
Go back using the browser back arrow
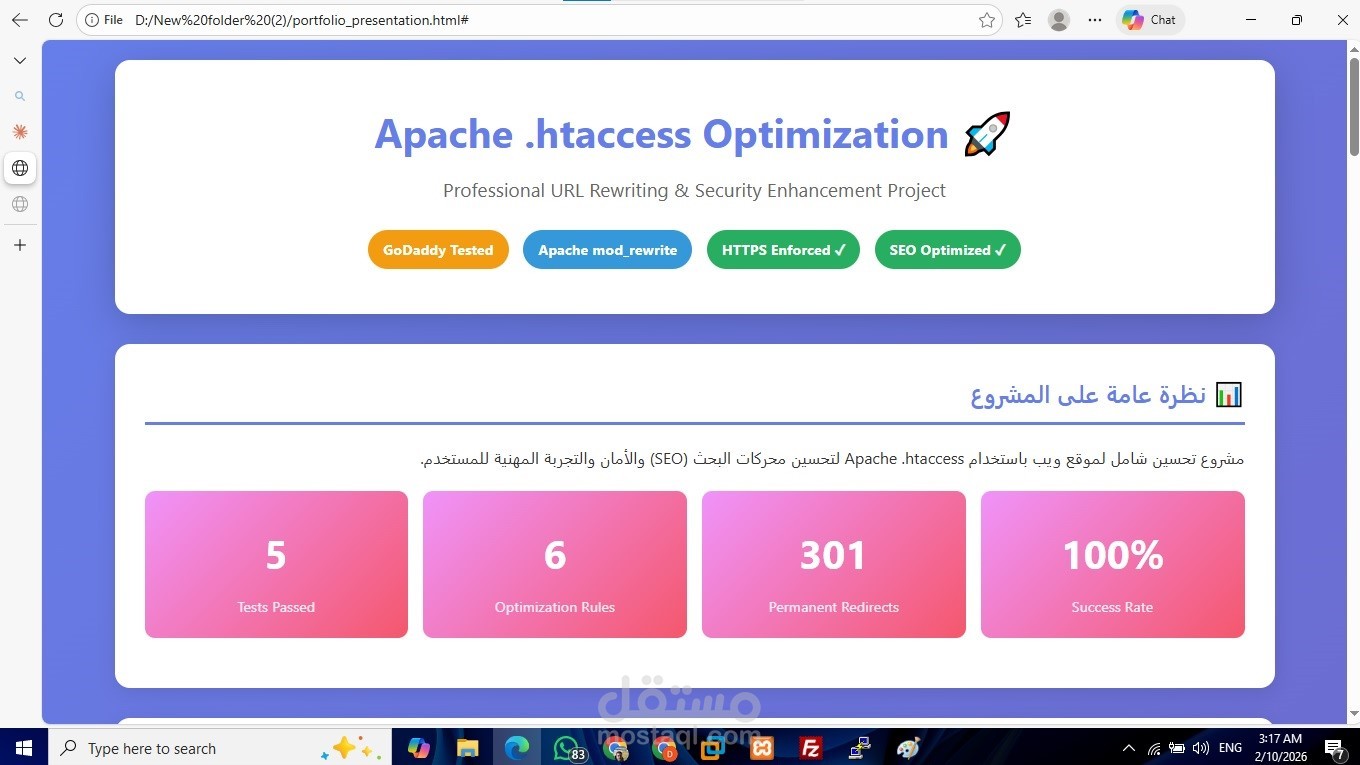point(20,20)
